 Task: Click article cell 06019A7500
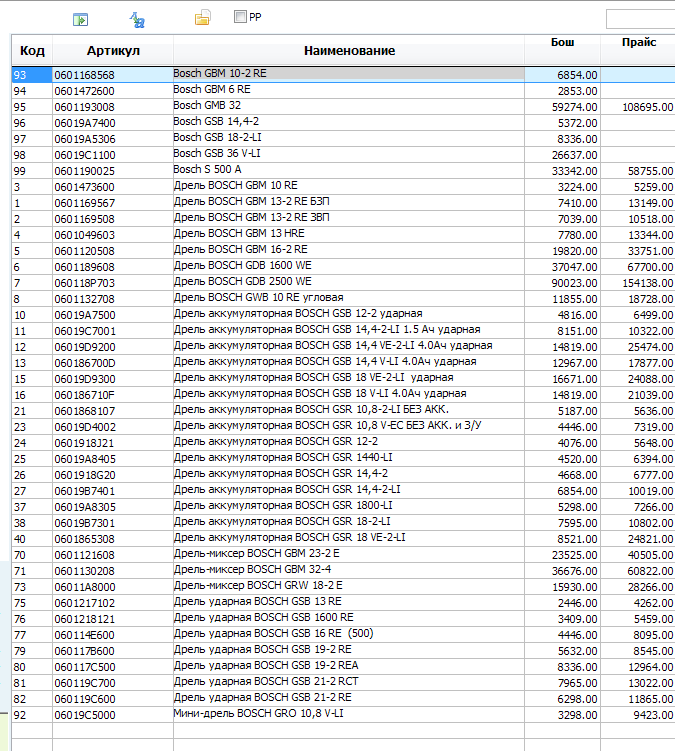(x=113, y=315)
